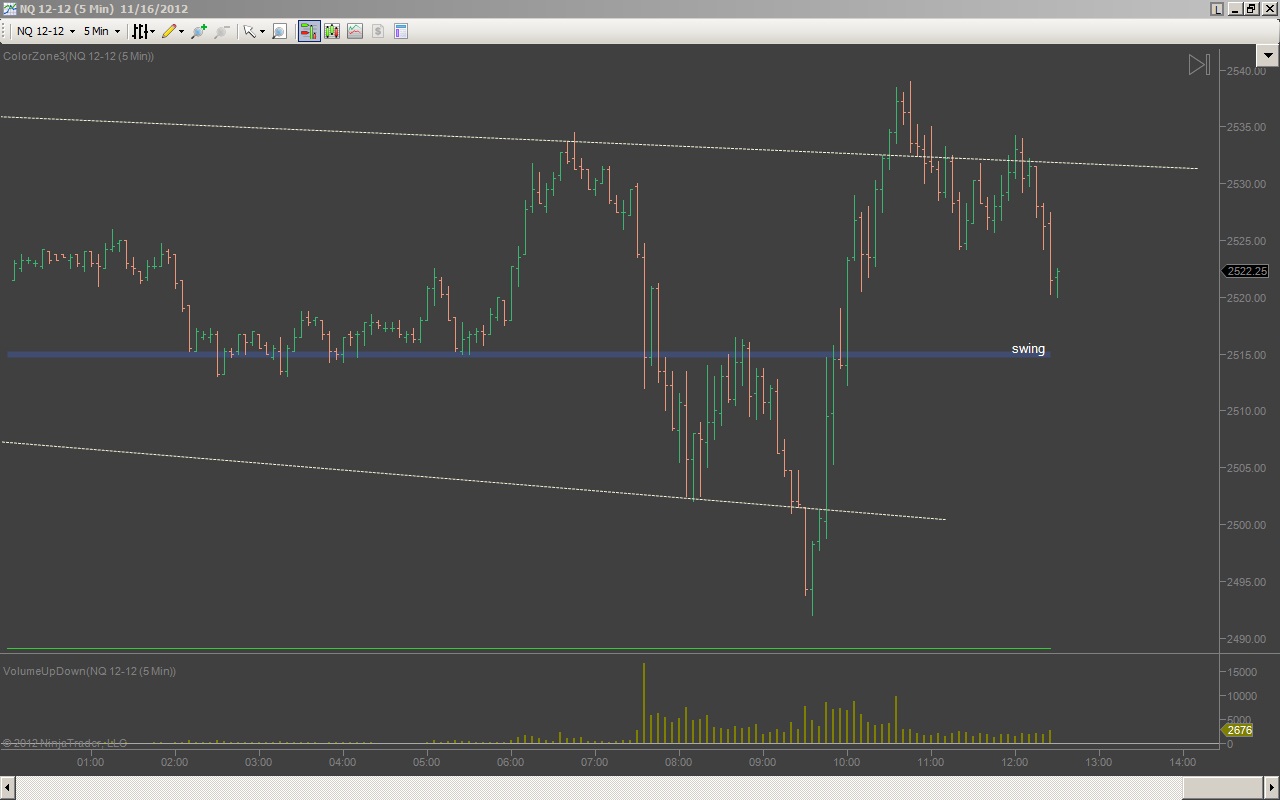Click the 2522.25 current price marker
The image size is (1280, 800).
pos(1246,271)
